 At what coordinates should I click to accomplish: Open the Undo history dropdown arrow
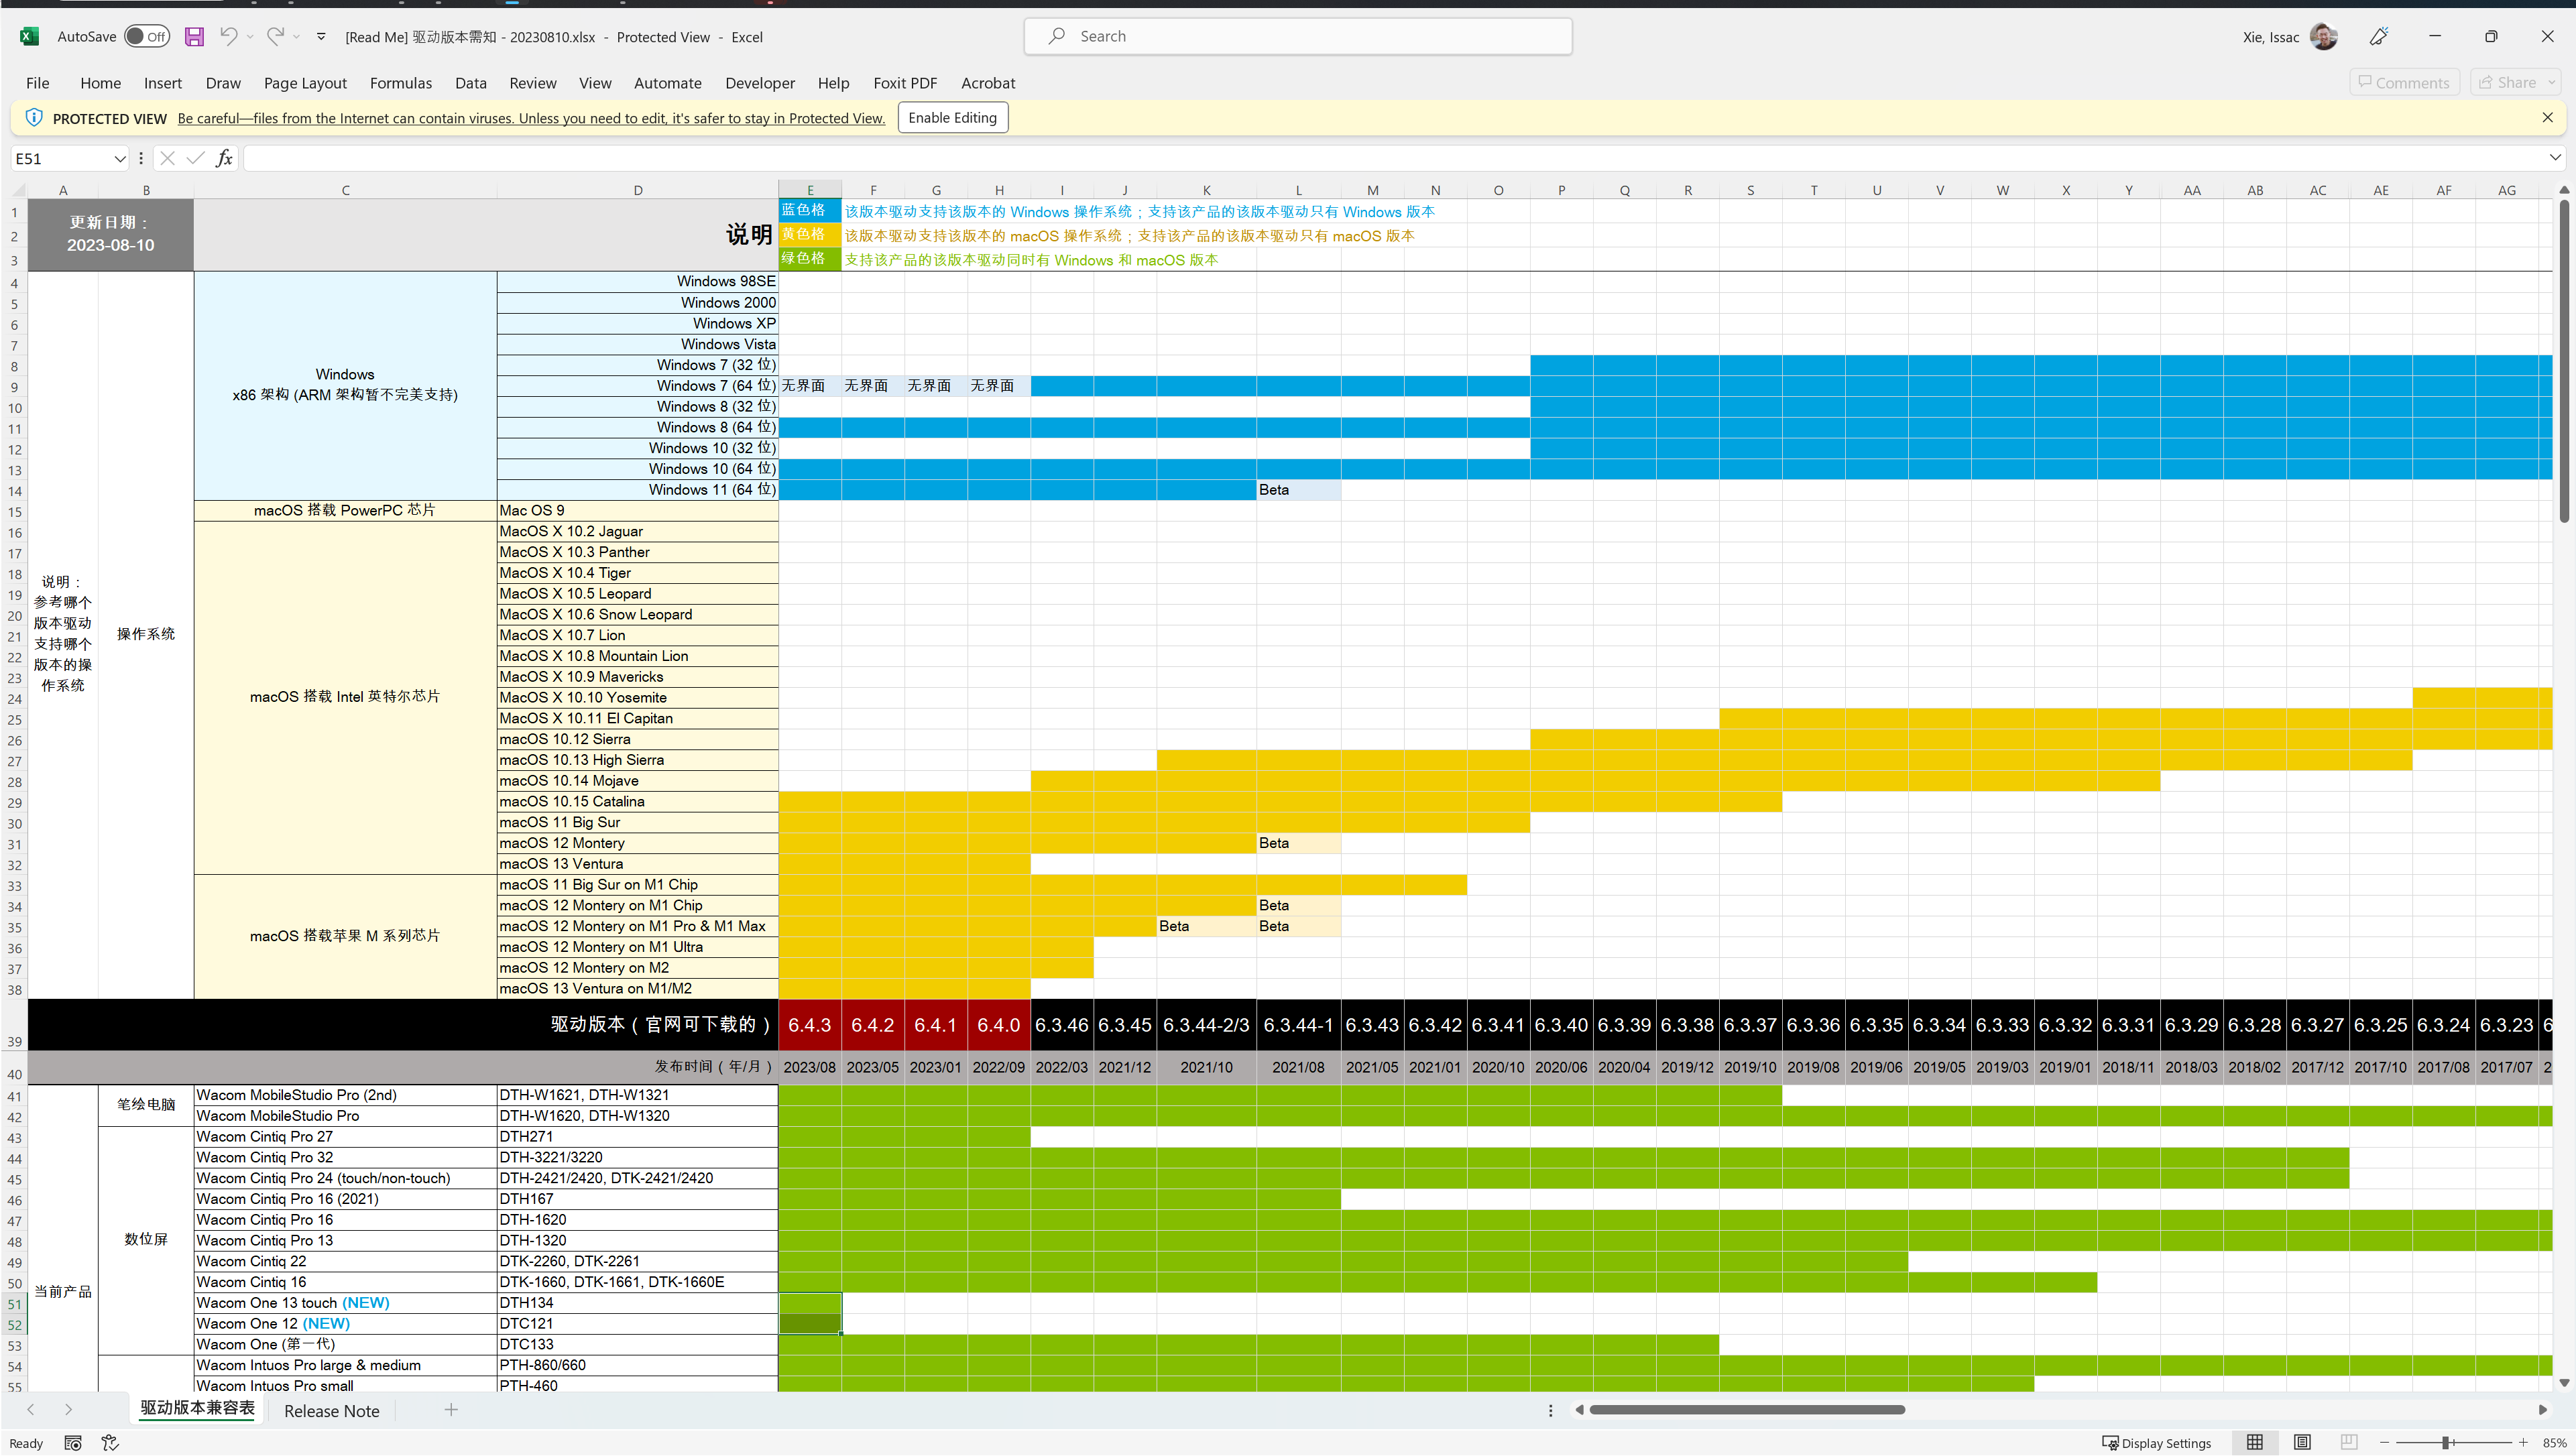pyautogui.click(x=250, y=37)
